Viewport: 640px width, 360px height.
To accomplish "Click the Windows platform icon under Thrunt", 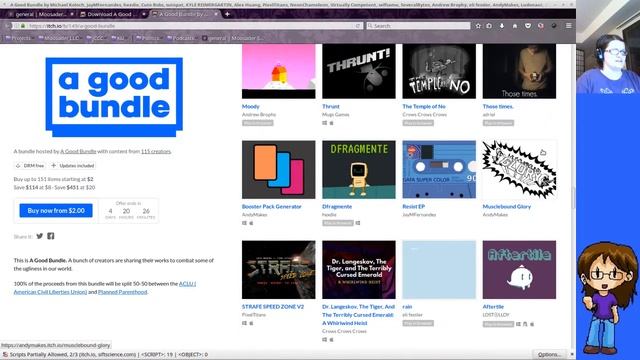I will pyautogui.click(x=325, y=123).
